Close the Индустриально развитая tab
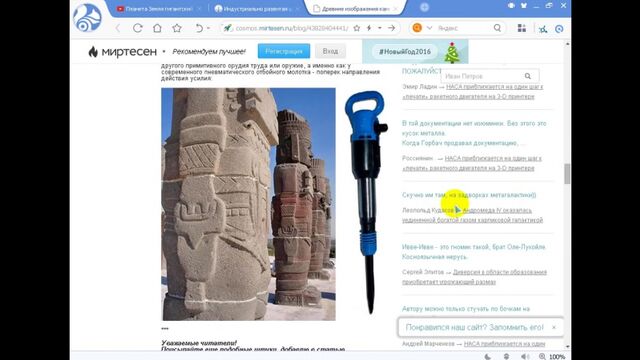Viewport: 640px width, 360px height. (298, 9)
